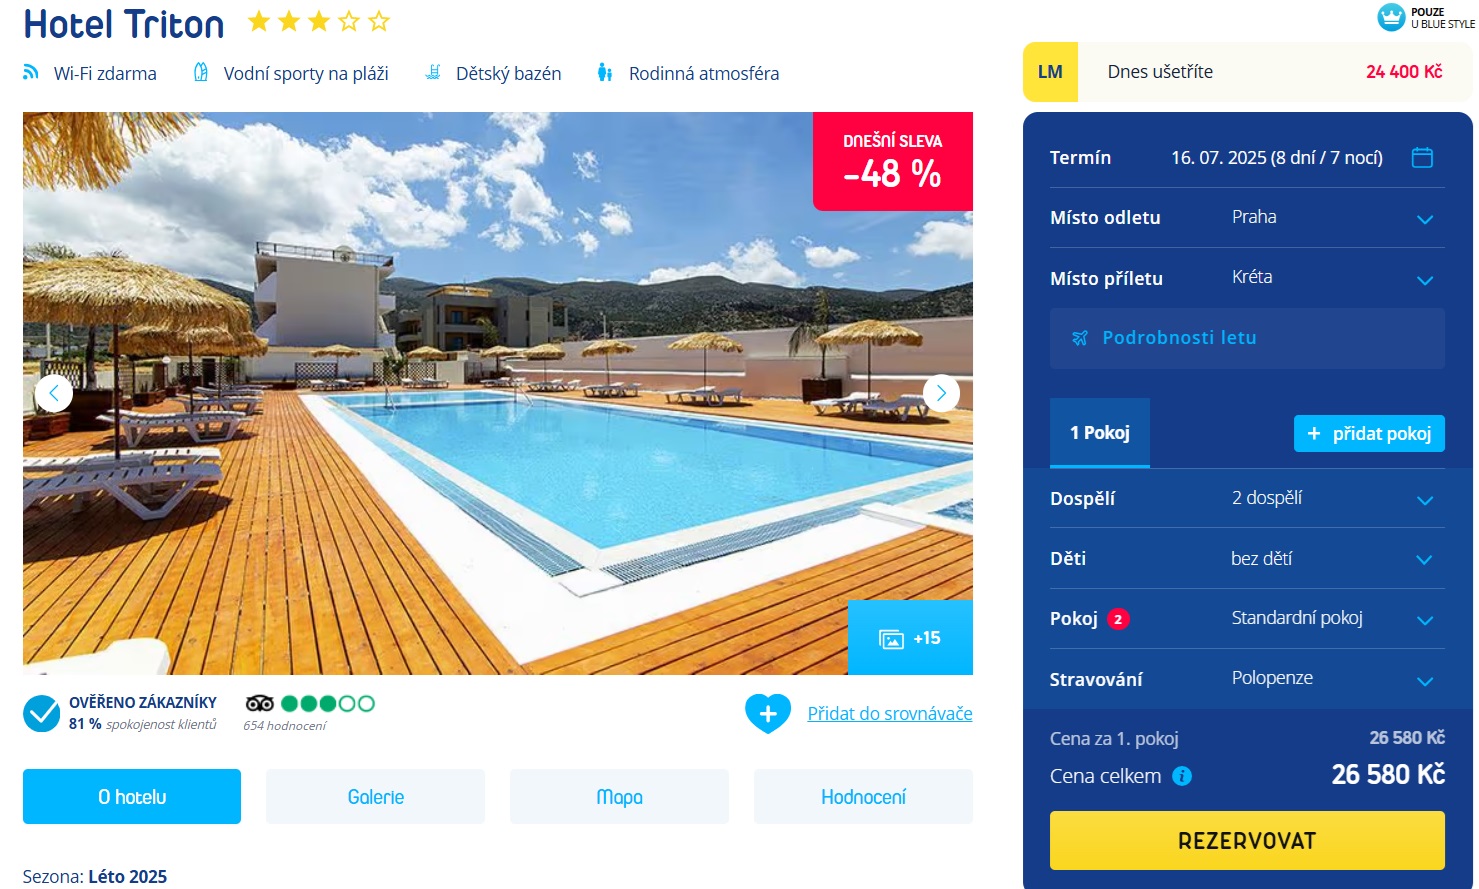Click the calendar icon next to Termín
This screenshot has height=889, width=1479.
[1422, 157]
